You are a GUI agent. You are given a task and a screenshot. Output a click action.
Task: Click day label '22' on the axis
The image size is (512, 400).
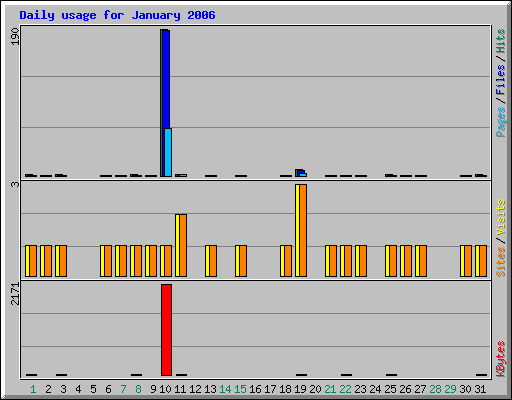point(345,389)
